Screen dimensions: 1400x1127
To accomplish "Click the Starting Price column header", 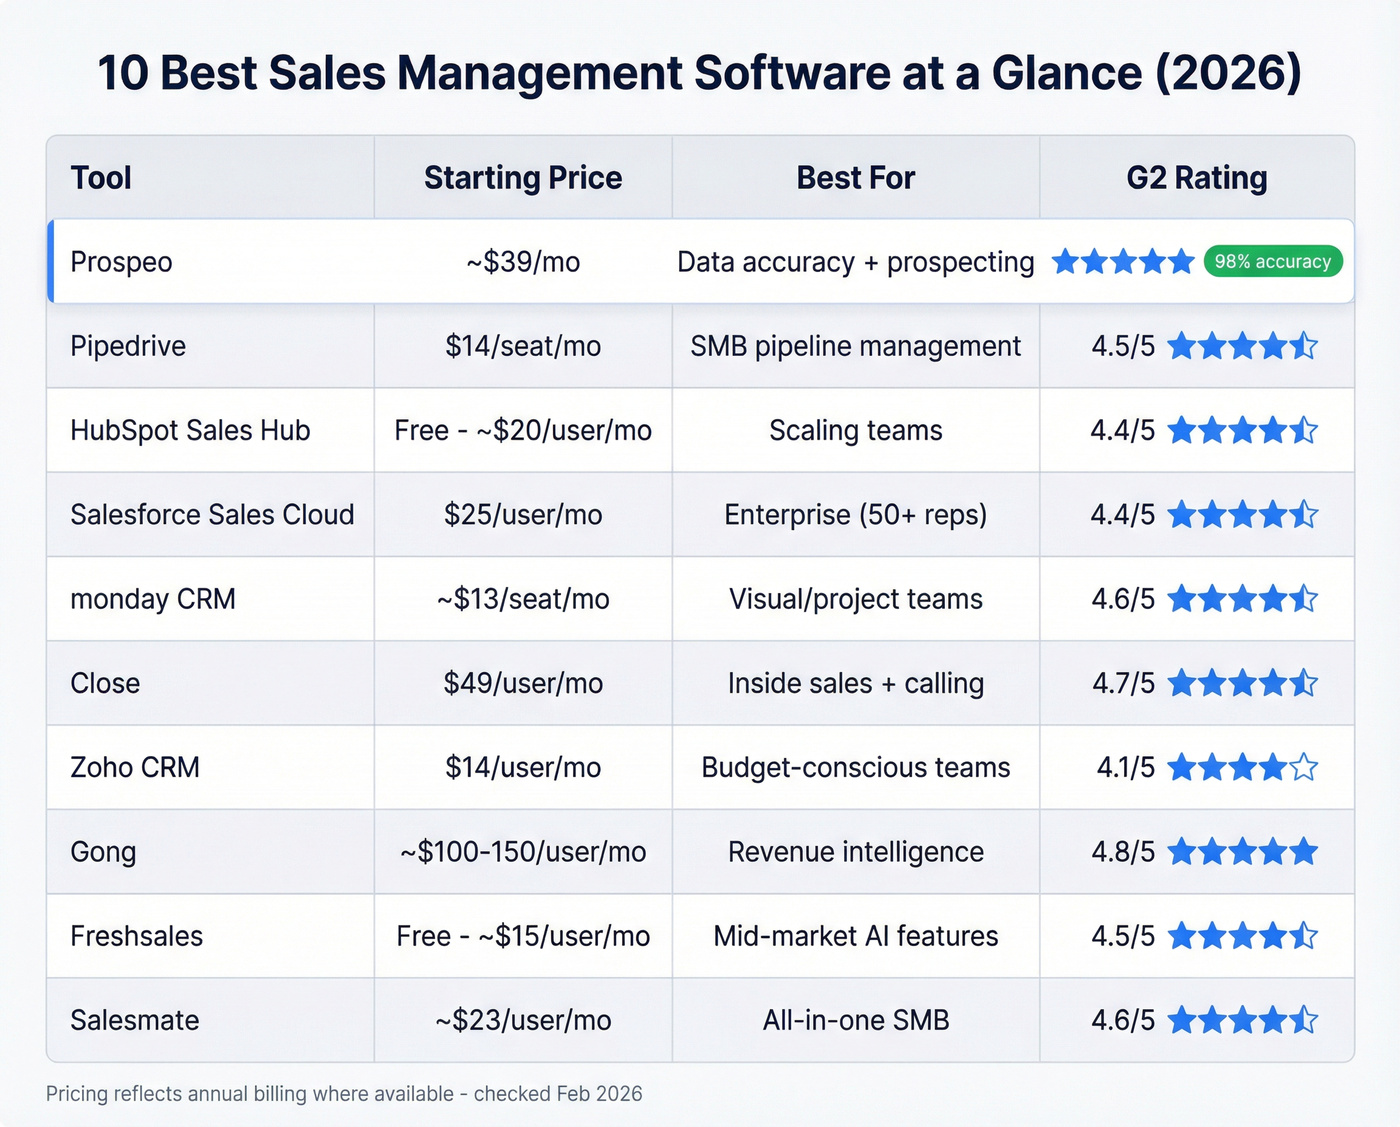I will point(523,177).
